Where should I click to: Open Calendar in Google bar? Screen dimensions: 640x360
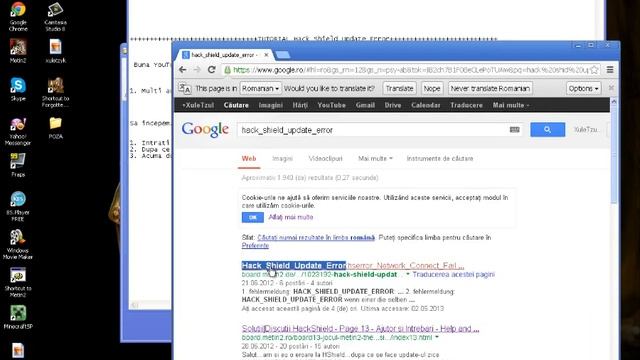426,105
